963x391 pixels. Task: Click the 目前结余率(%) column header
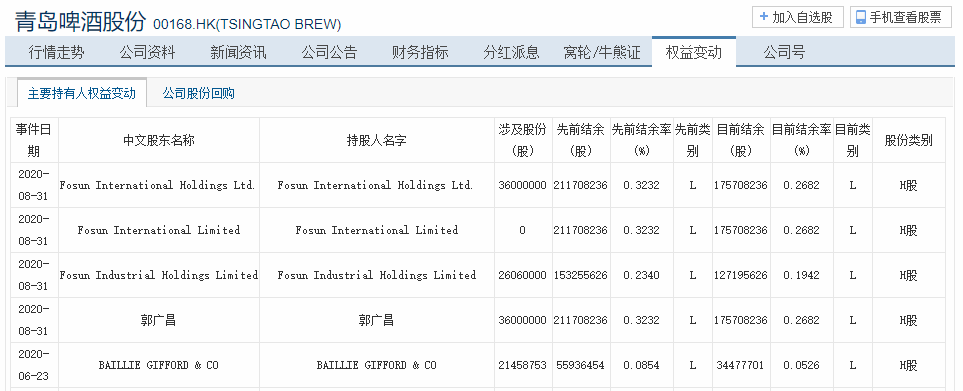tap(801, 140)
